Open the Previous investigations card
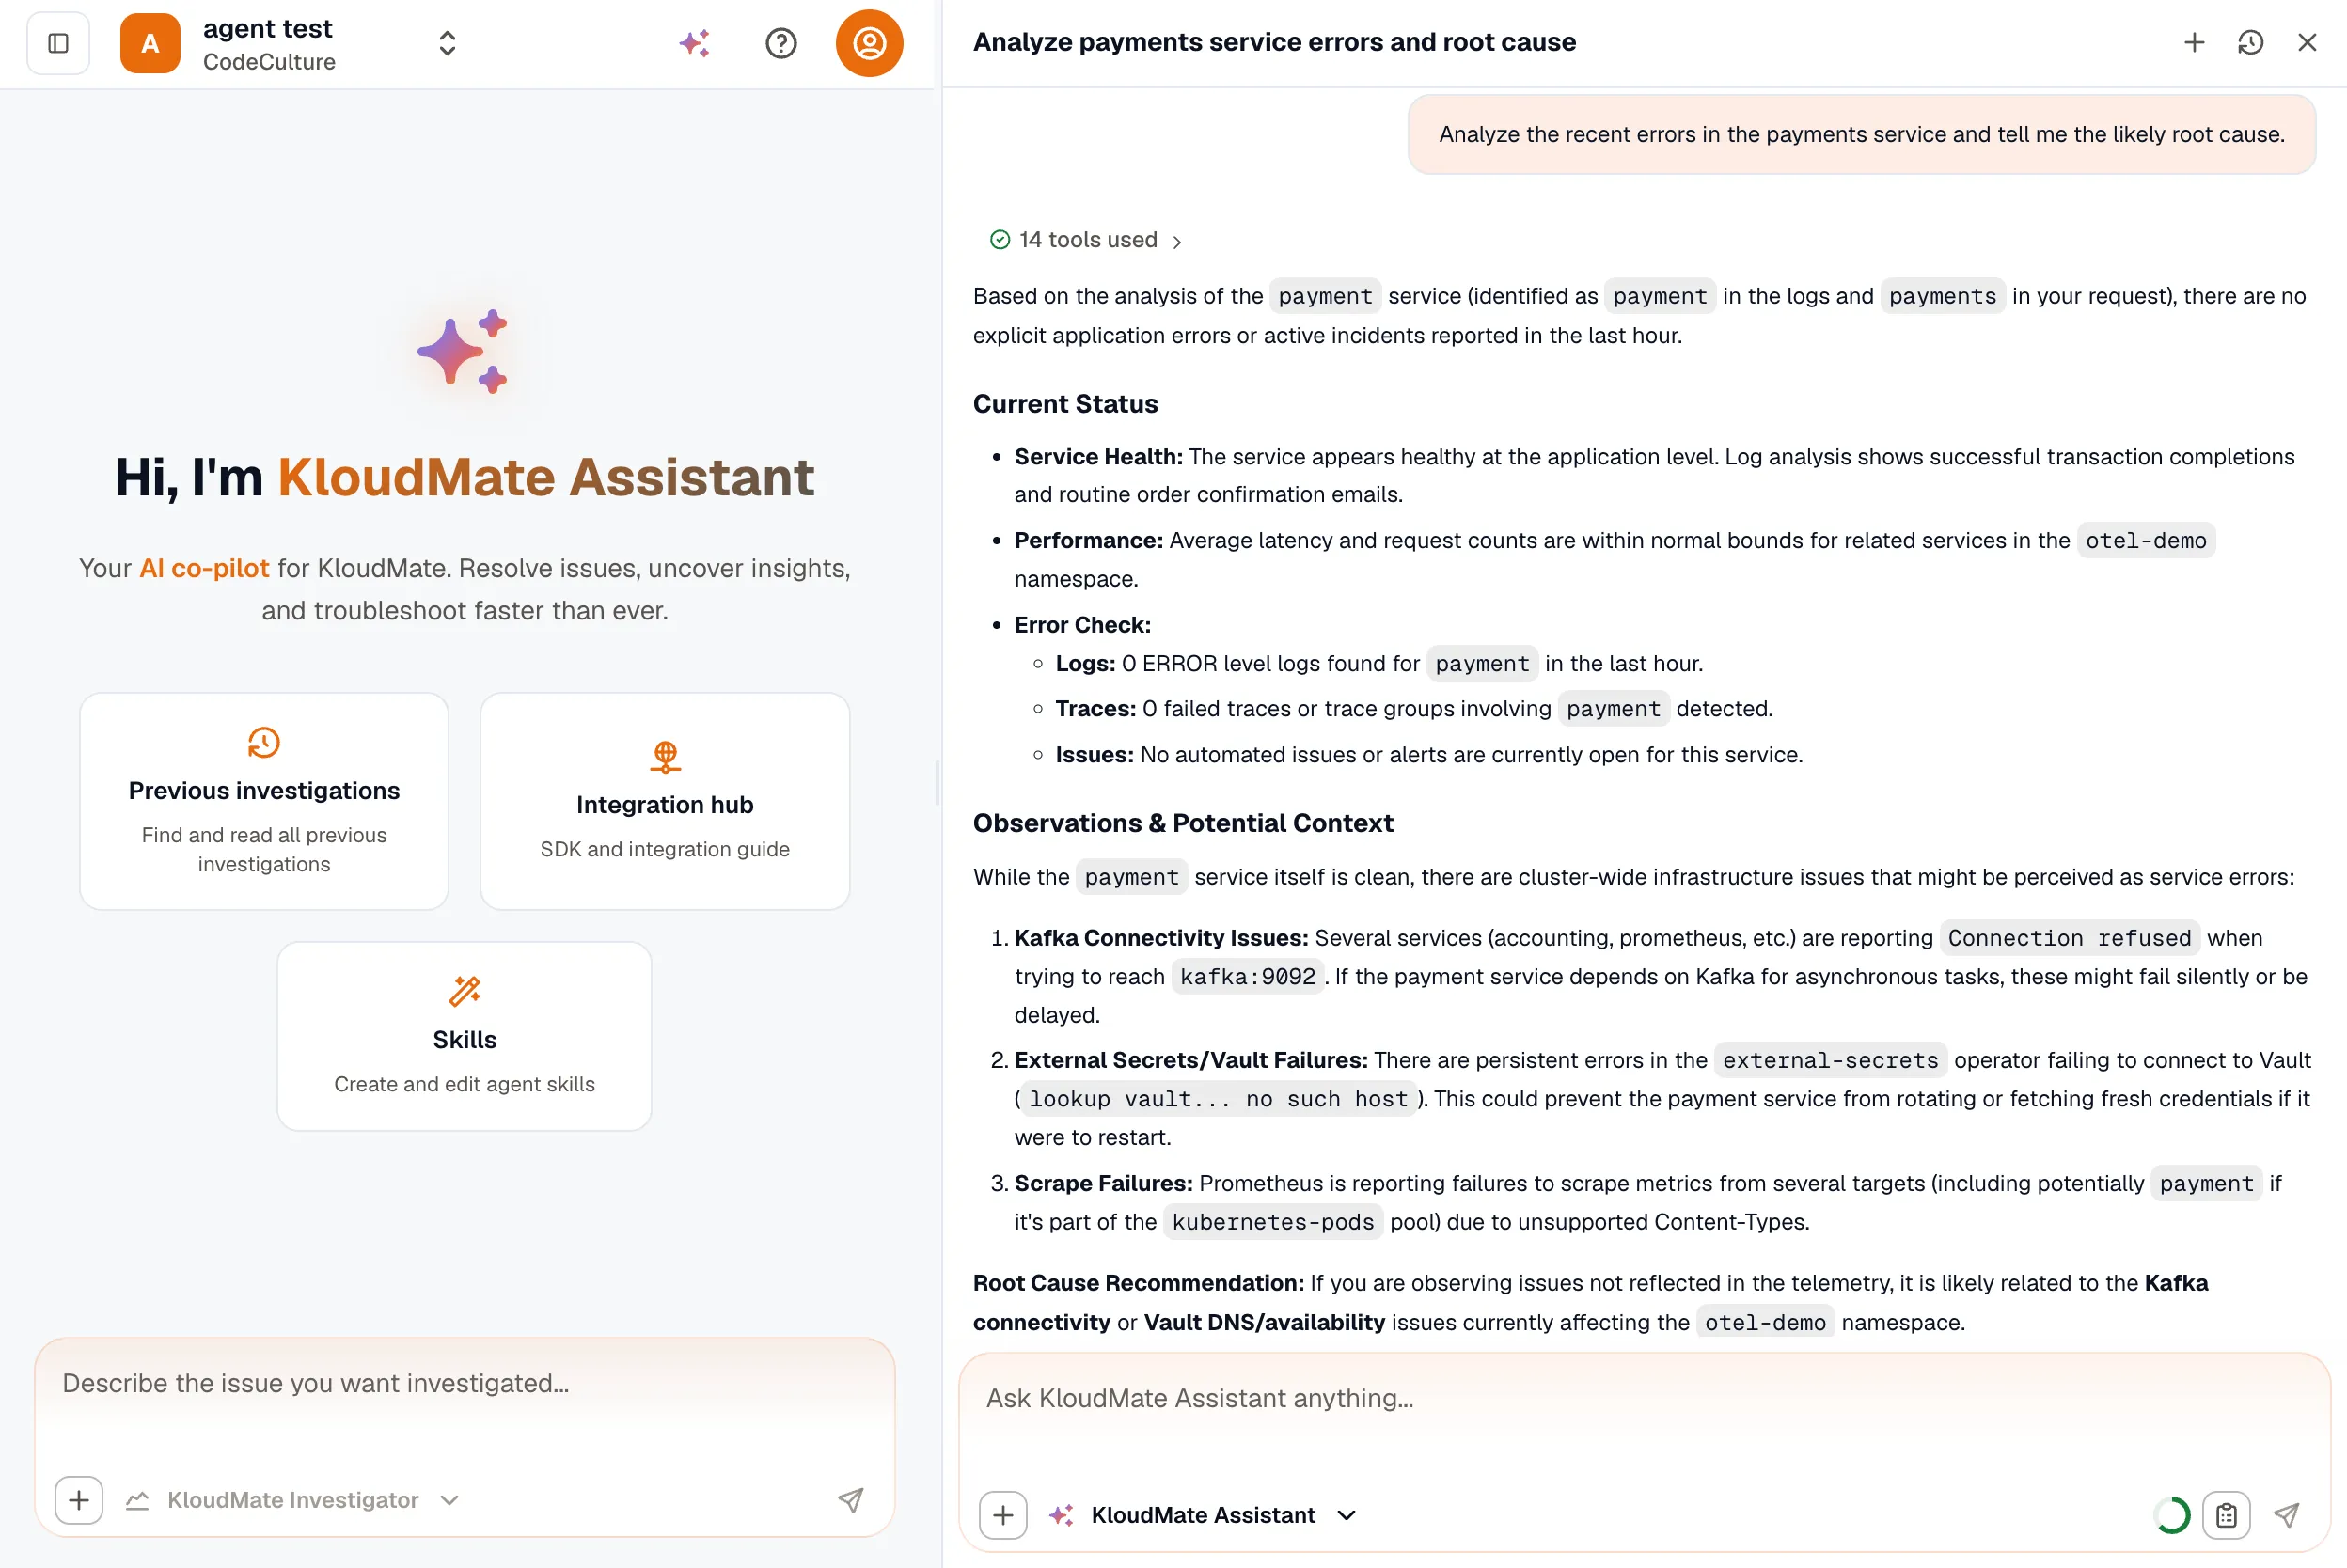 [264, 801]
